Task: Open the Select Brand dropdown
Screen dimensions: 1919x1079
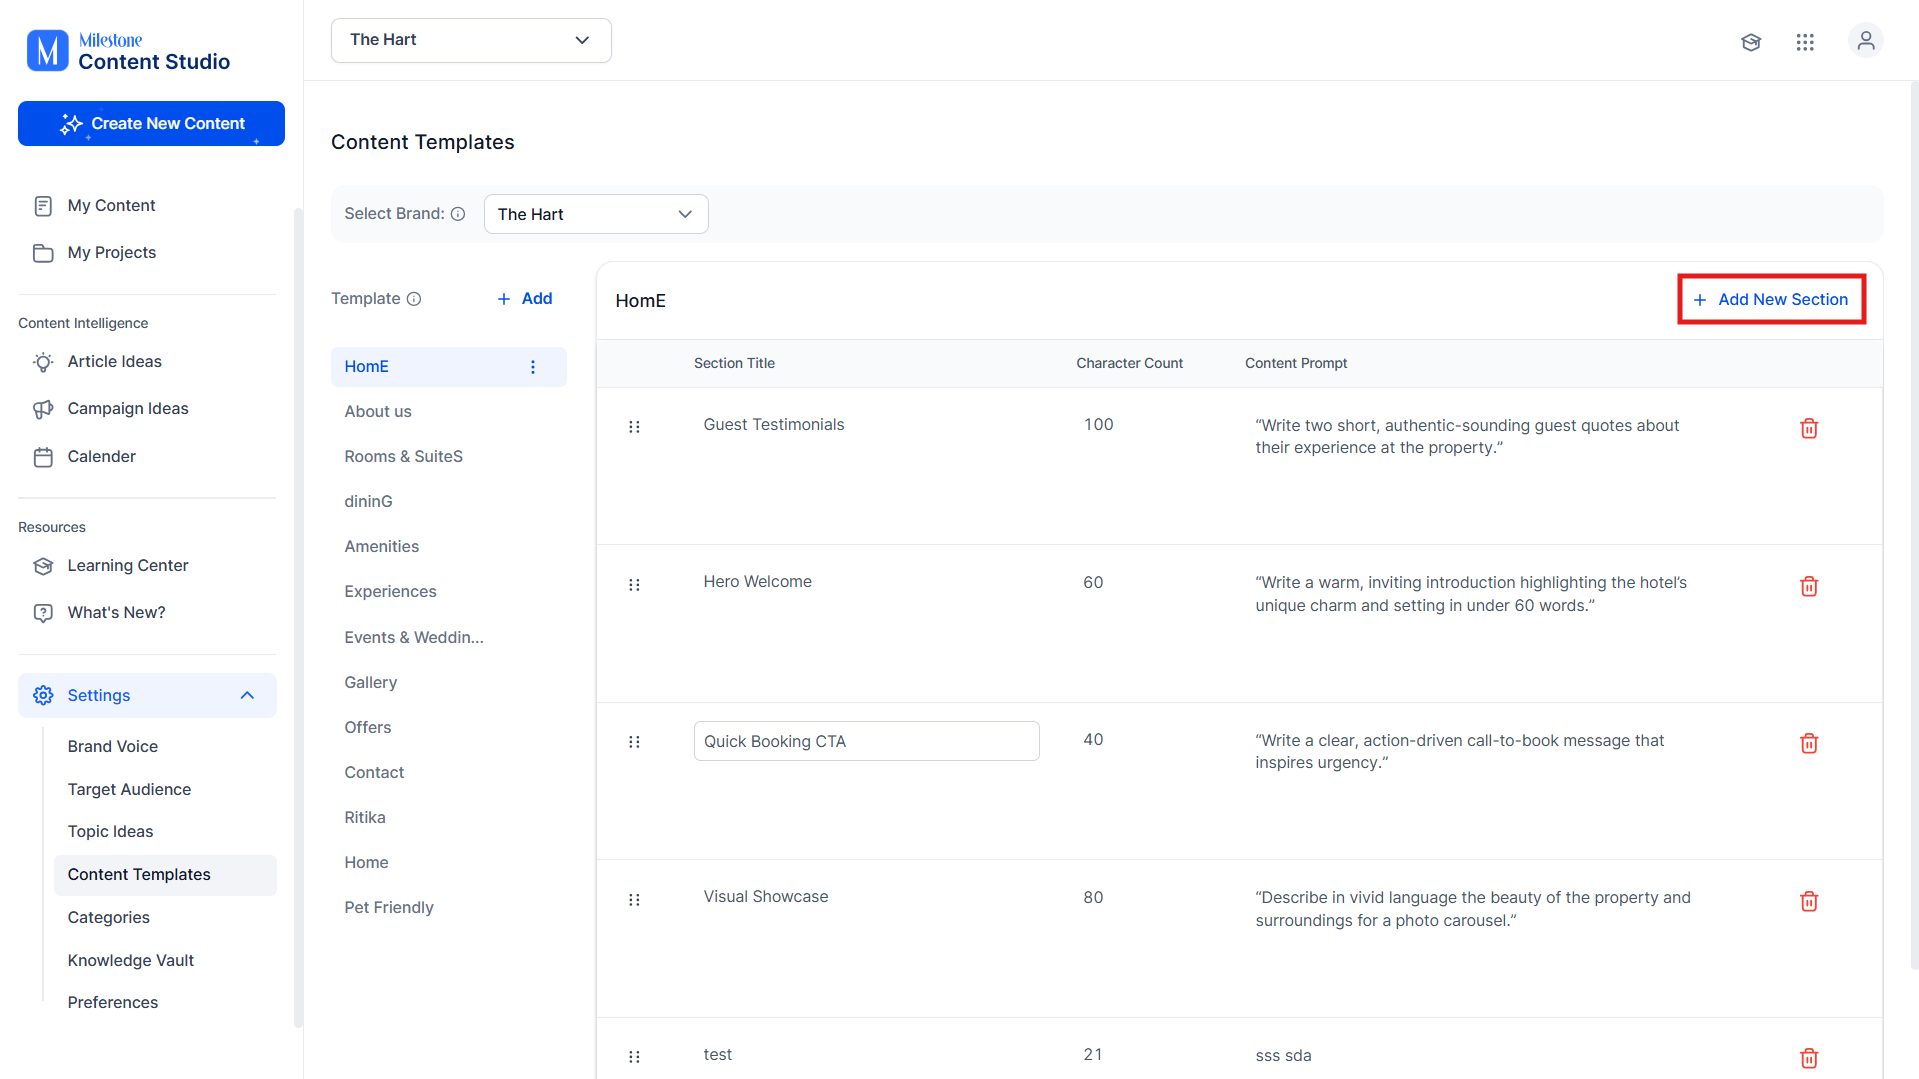Action: pyautogui.click(x=596, y=214)
